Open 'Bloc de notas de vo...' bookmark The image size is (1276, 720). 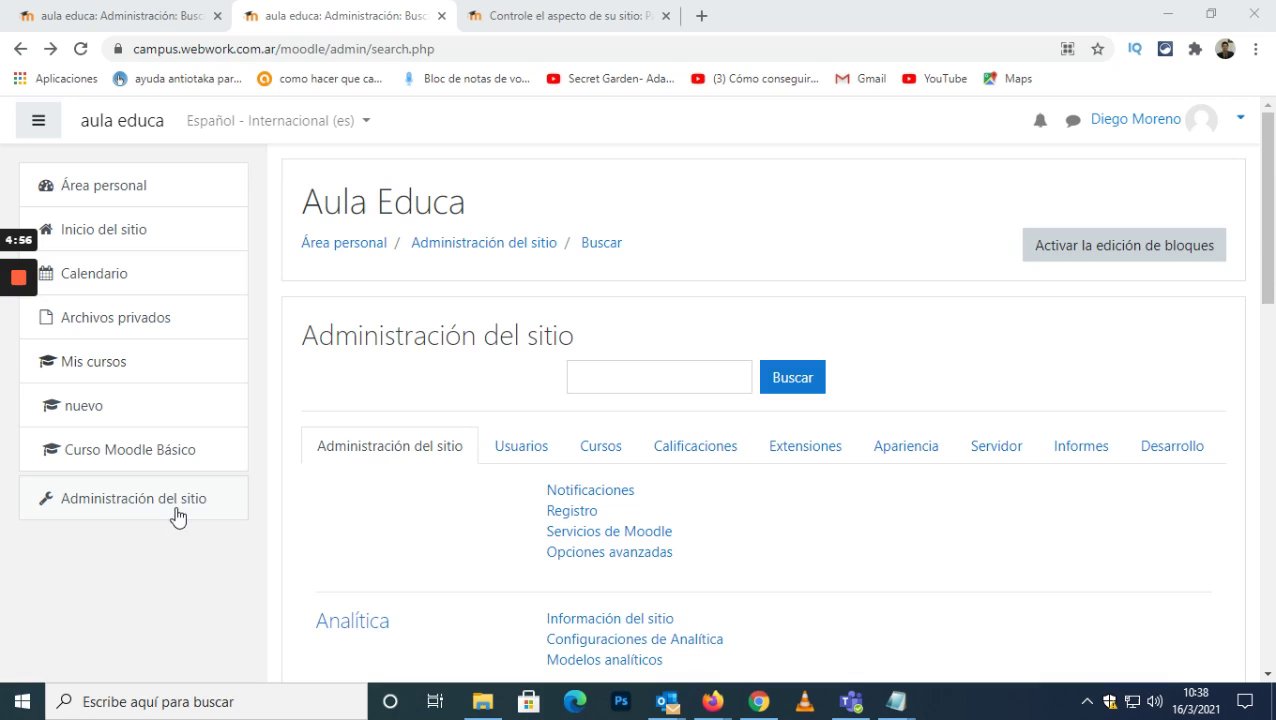[x=466, y=78]
